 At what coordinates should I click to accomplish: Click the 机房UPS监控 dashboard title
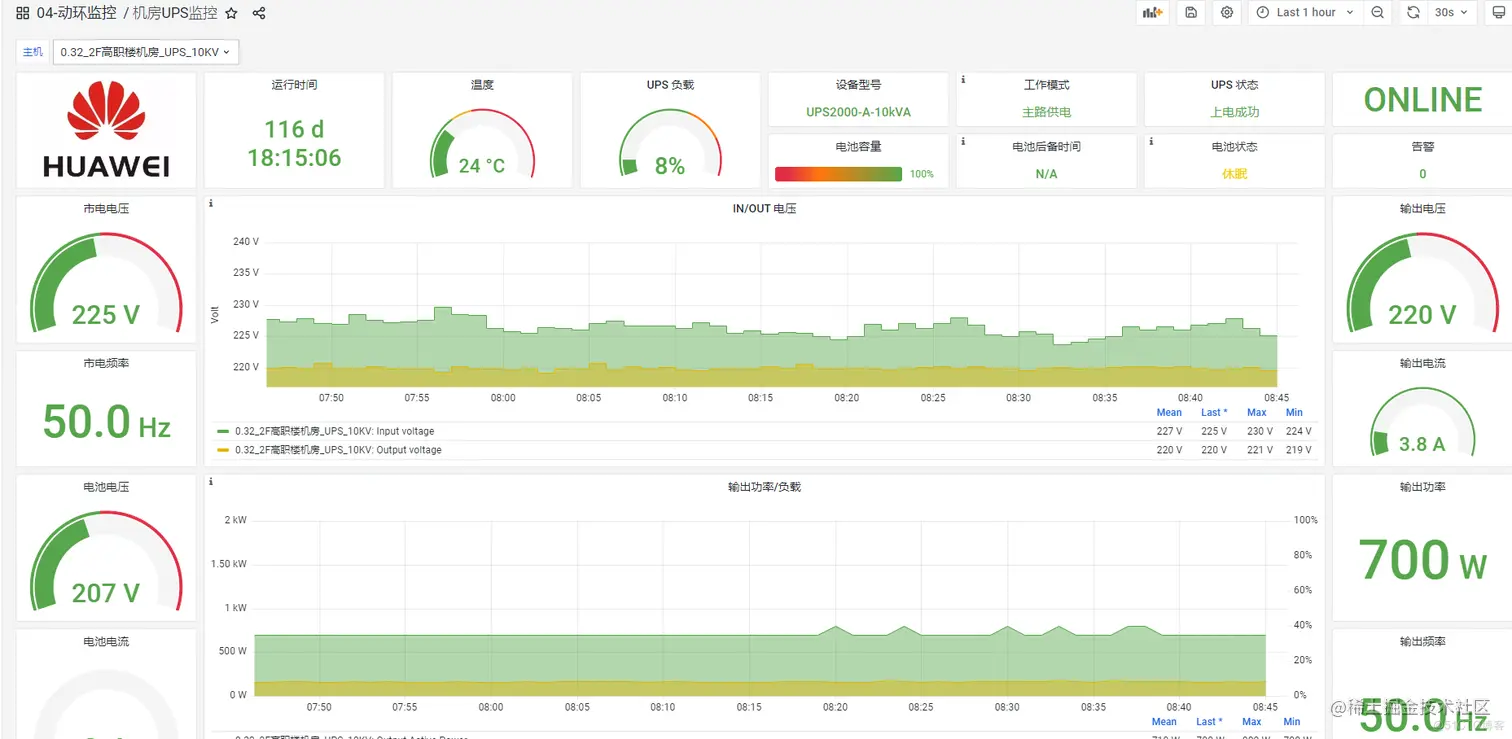175,13
